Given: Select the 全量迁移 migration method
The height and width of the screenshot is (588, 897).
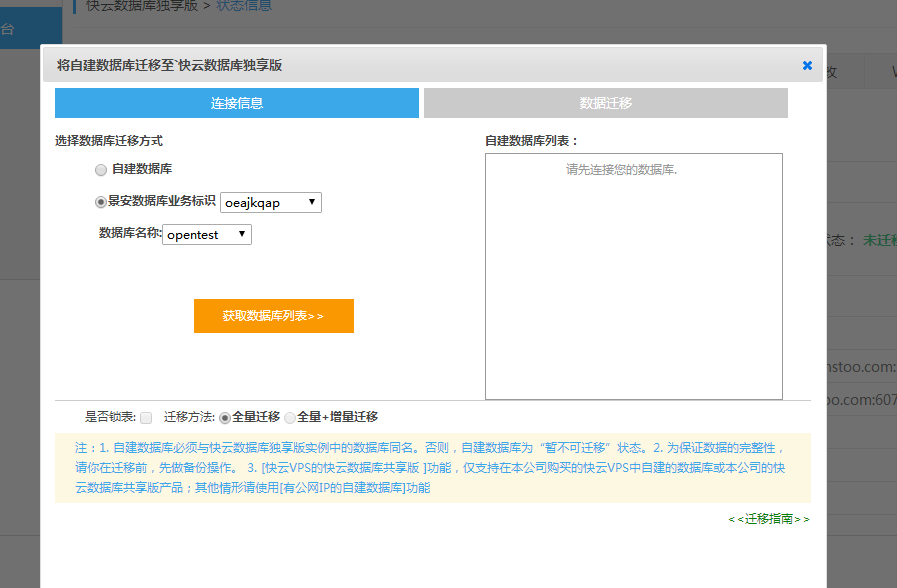Looking at the screenshot, I should pyautogui.click(x=225, y=417).
